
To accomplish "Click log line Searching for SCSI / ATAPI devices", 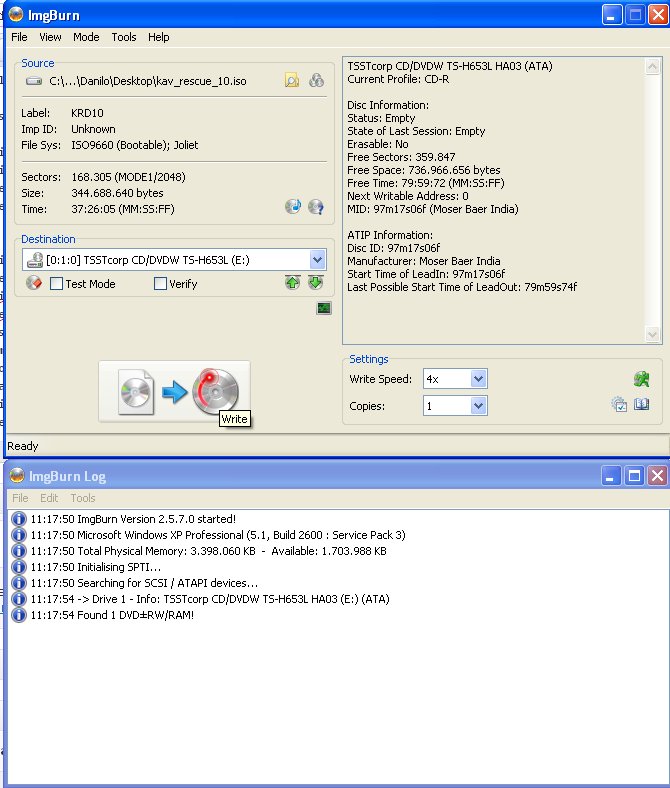I will coord(144,583).
